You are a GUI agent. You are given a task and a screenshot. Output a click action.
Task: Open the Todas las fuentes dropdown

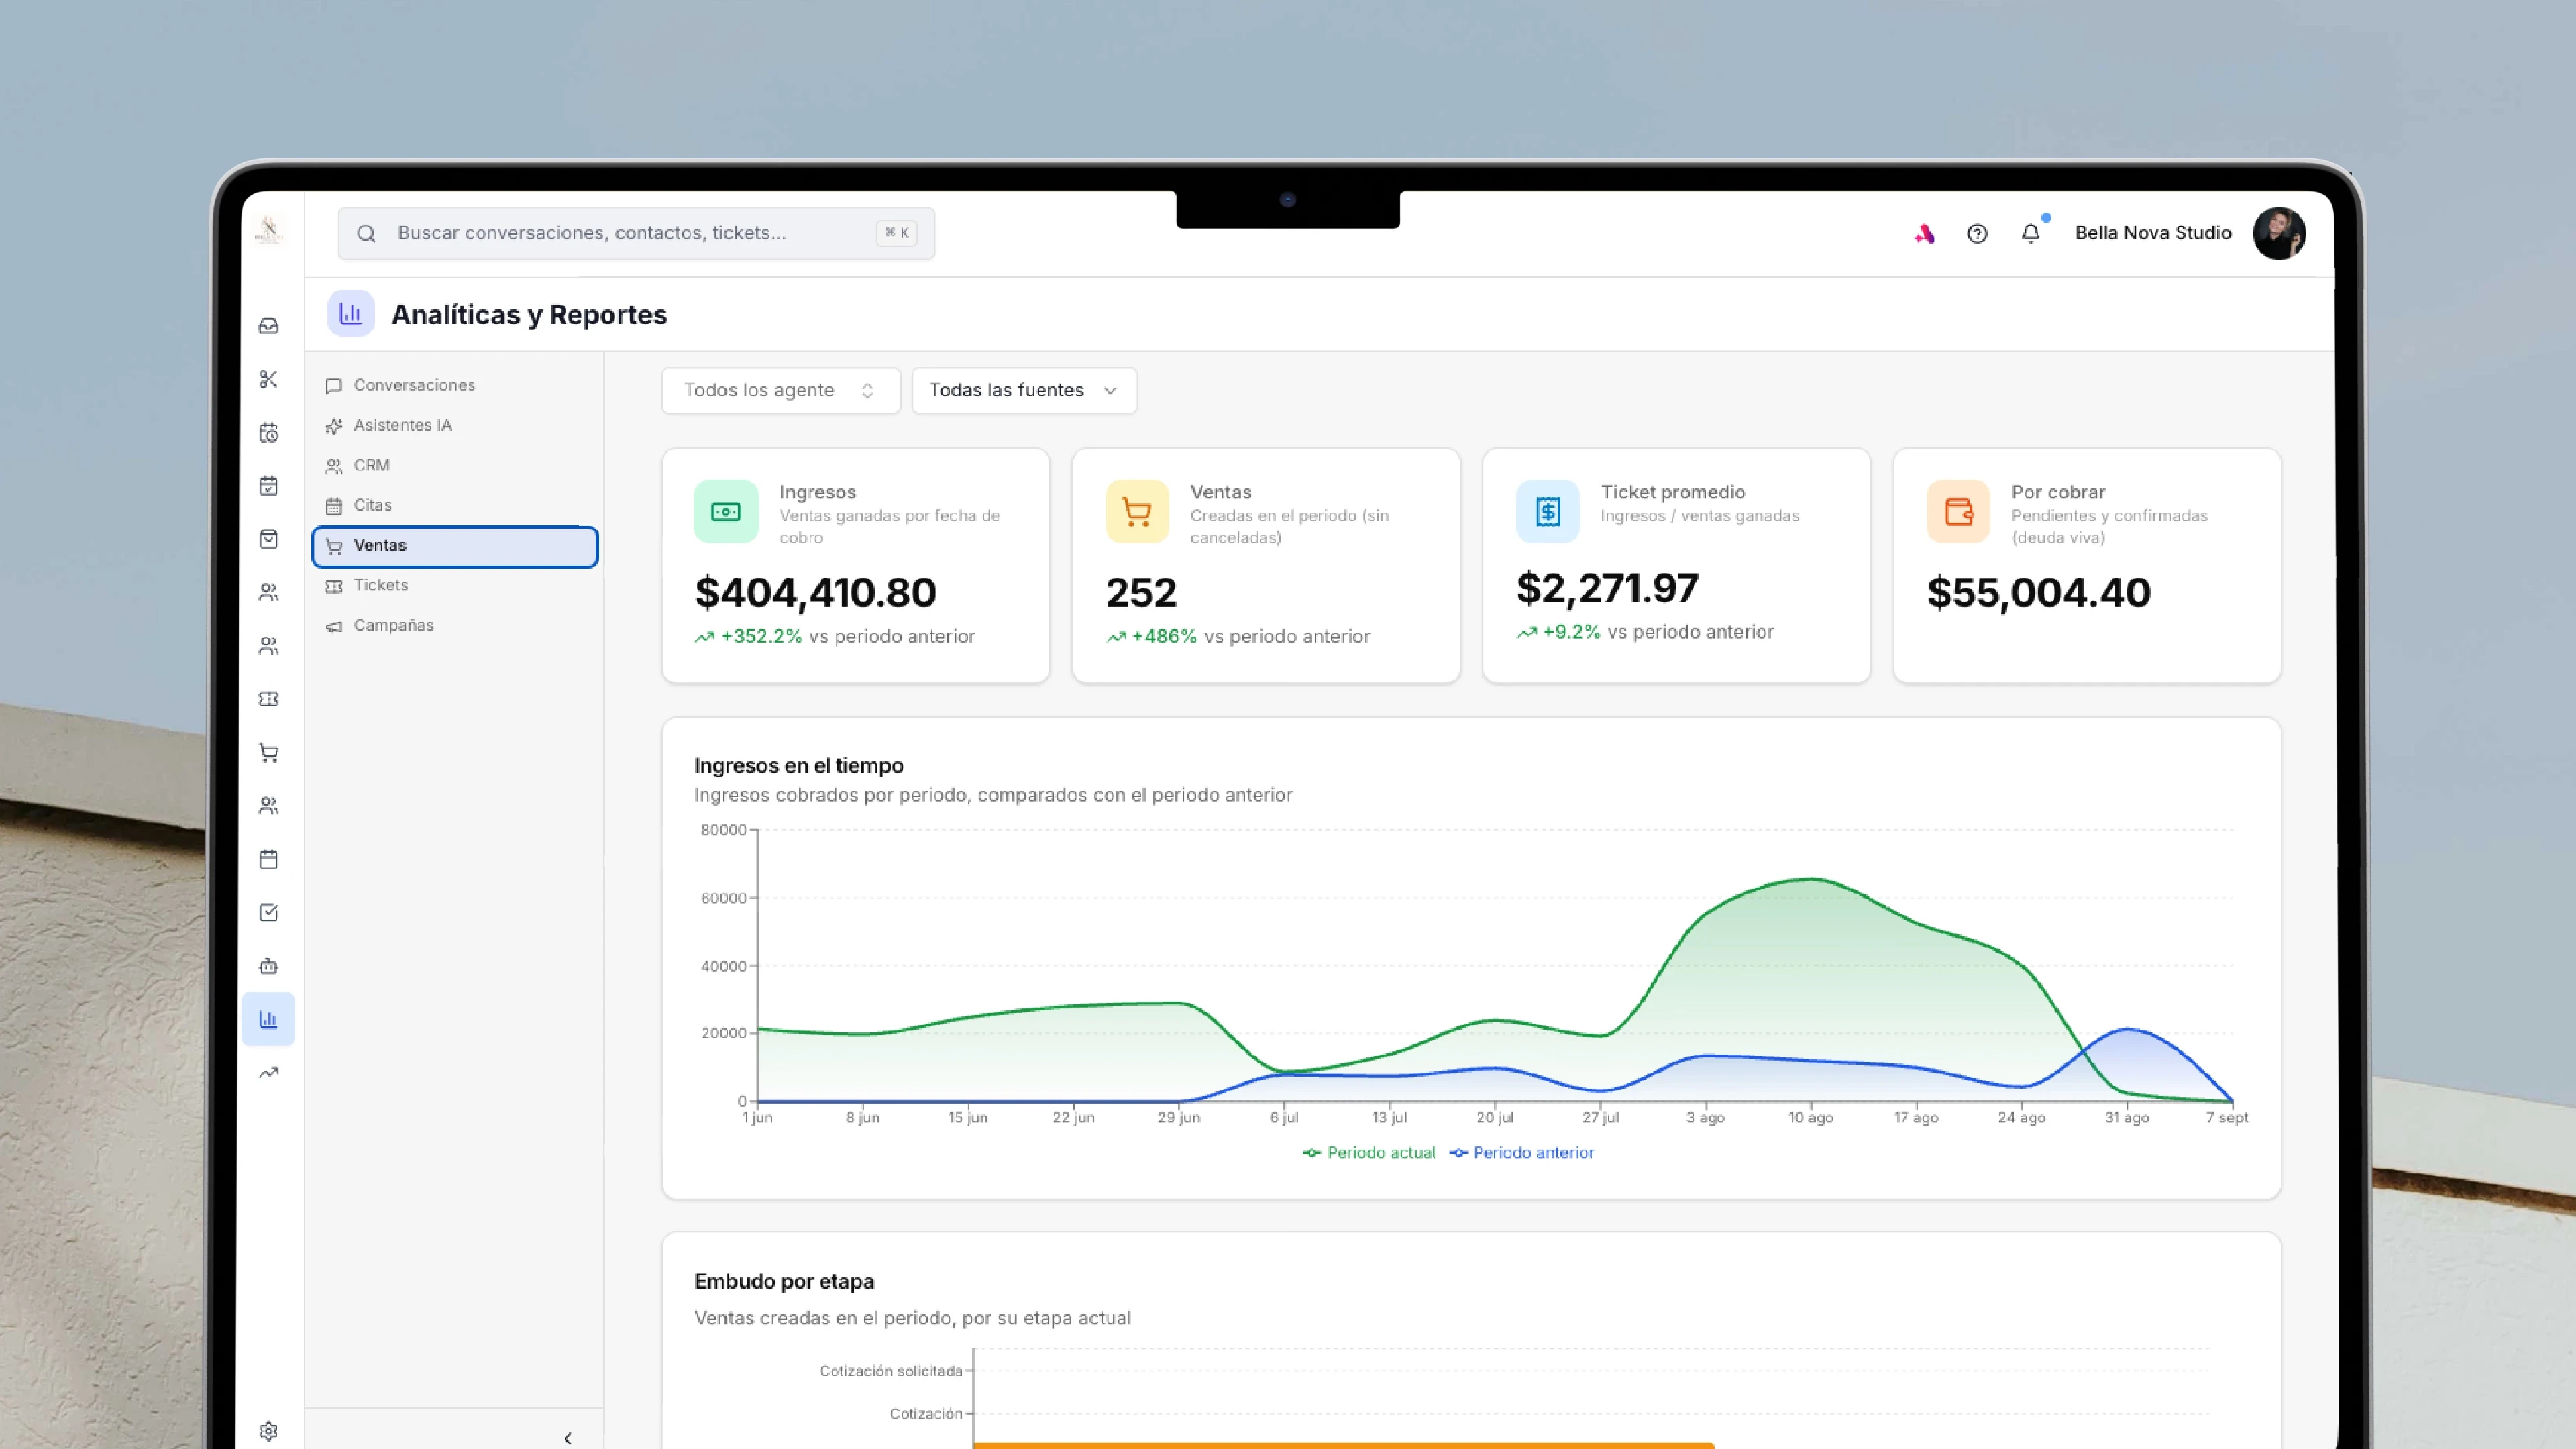[x=1024, y=390]
